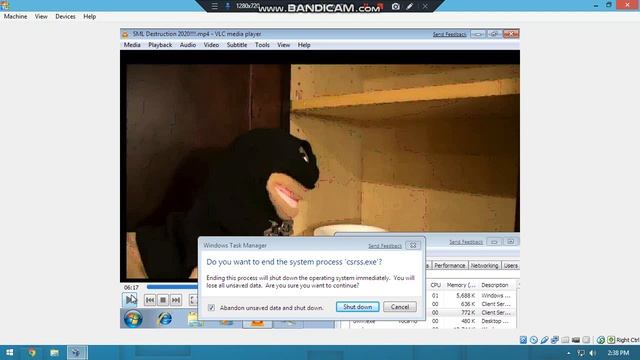This screenshot has height=360, width=640.
Task: Uncheck Abandon unsaved data and shut down
Action: pos(211,307)
